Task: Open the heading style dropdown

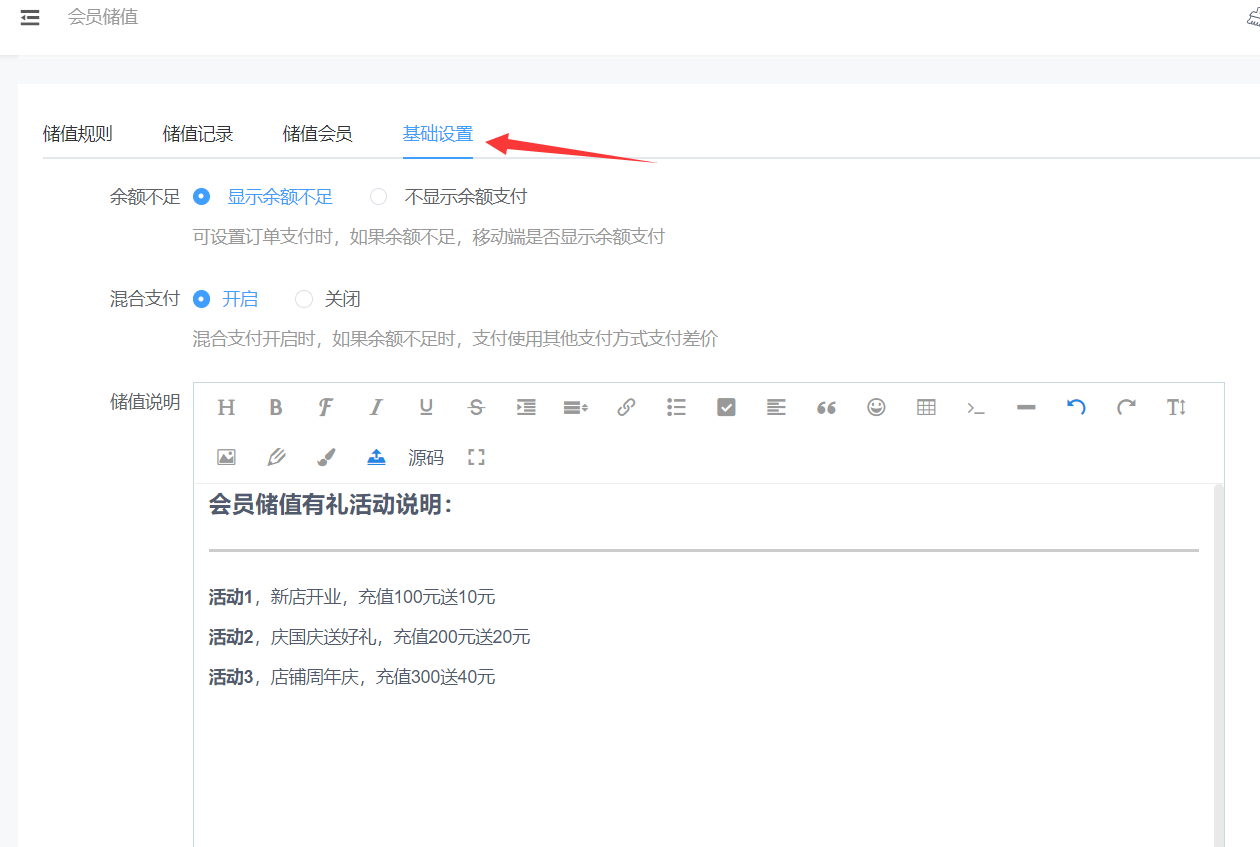Action: 226,407
